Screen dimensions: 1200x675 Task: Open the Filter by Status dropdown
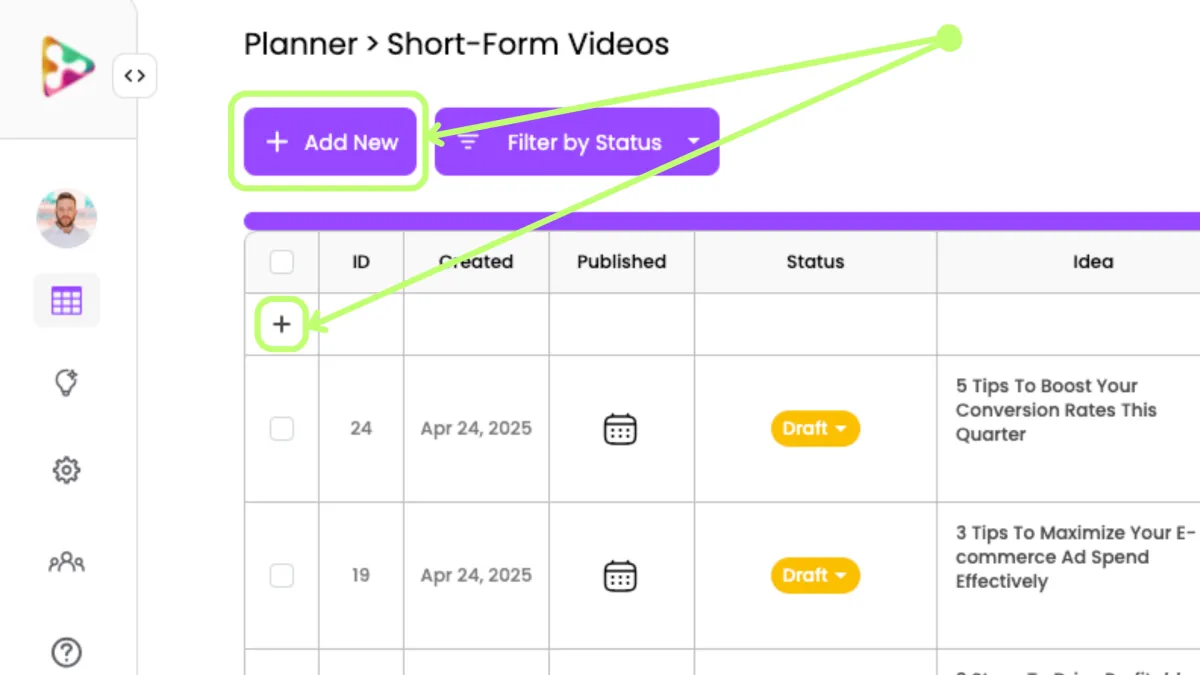577,142
